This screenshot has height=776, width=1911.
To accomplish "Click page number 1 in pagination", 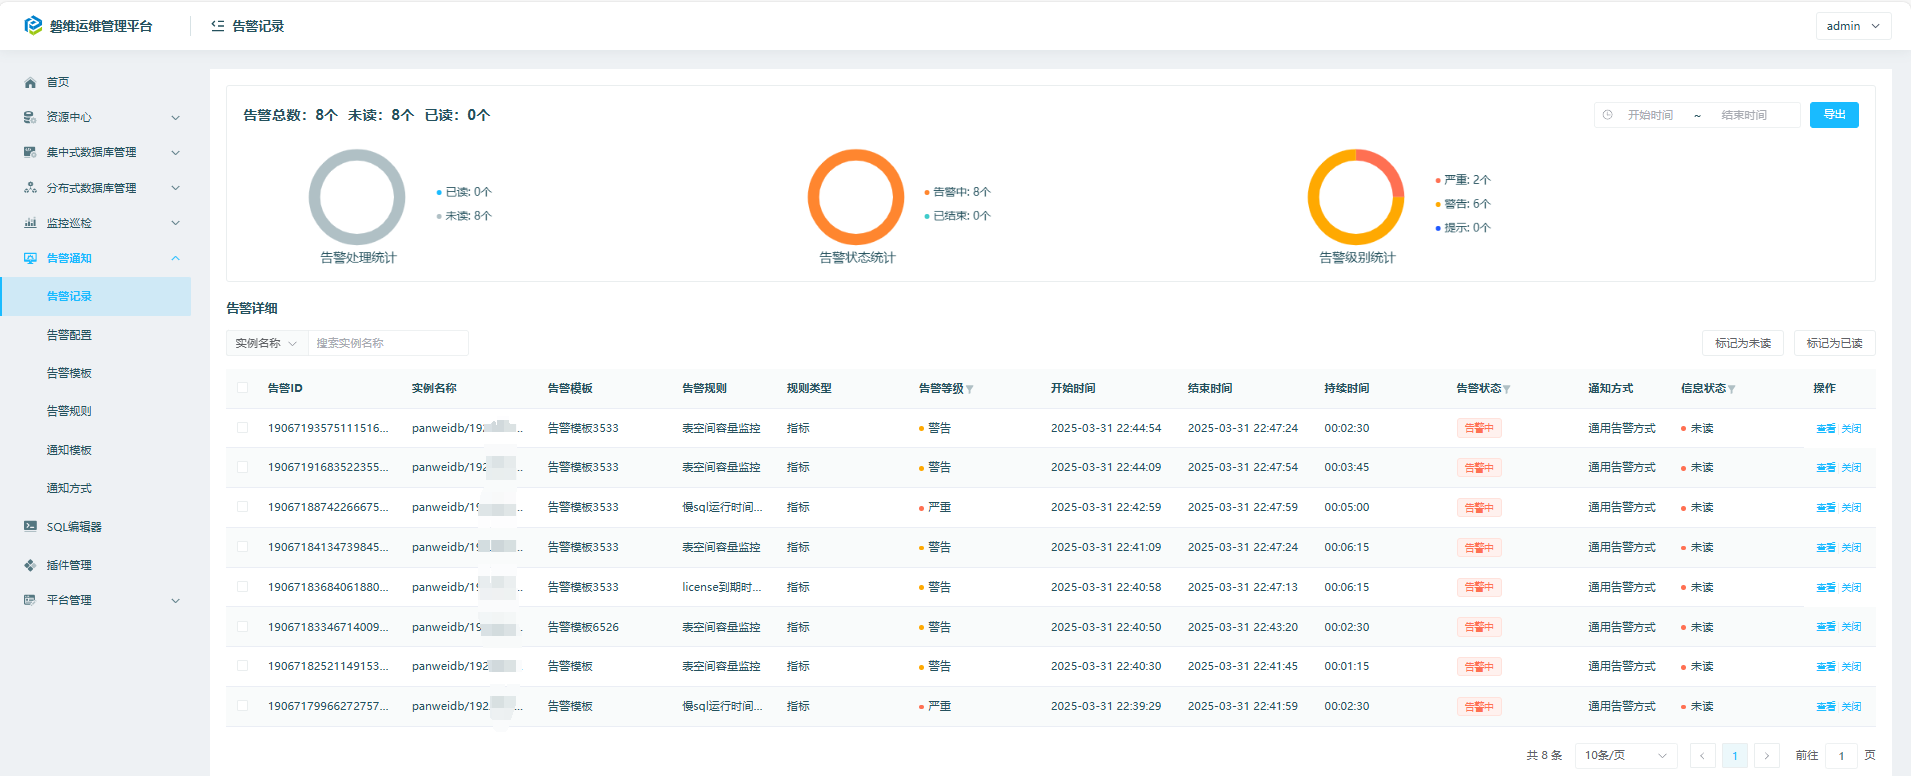I will click(1735, 756).
